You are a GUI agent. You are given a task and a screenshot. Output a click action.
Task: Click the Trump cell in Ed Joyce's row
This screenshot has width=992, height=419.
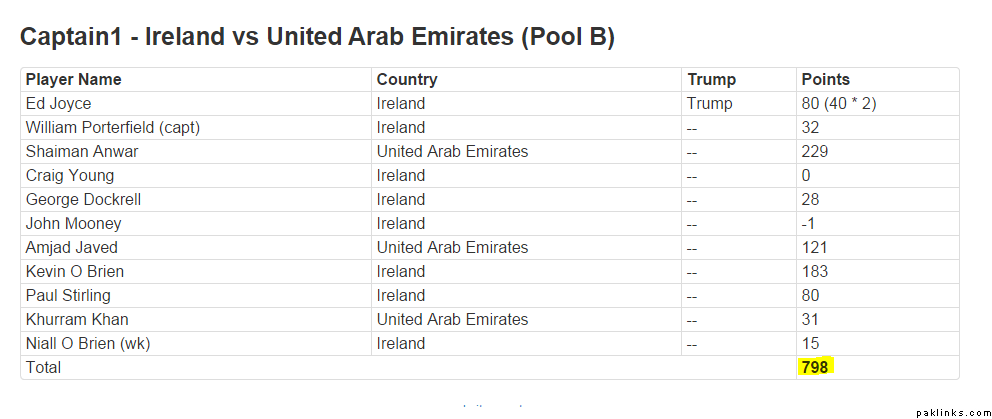pos(709,104)
